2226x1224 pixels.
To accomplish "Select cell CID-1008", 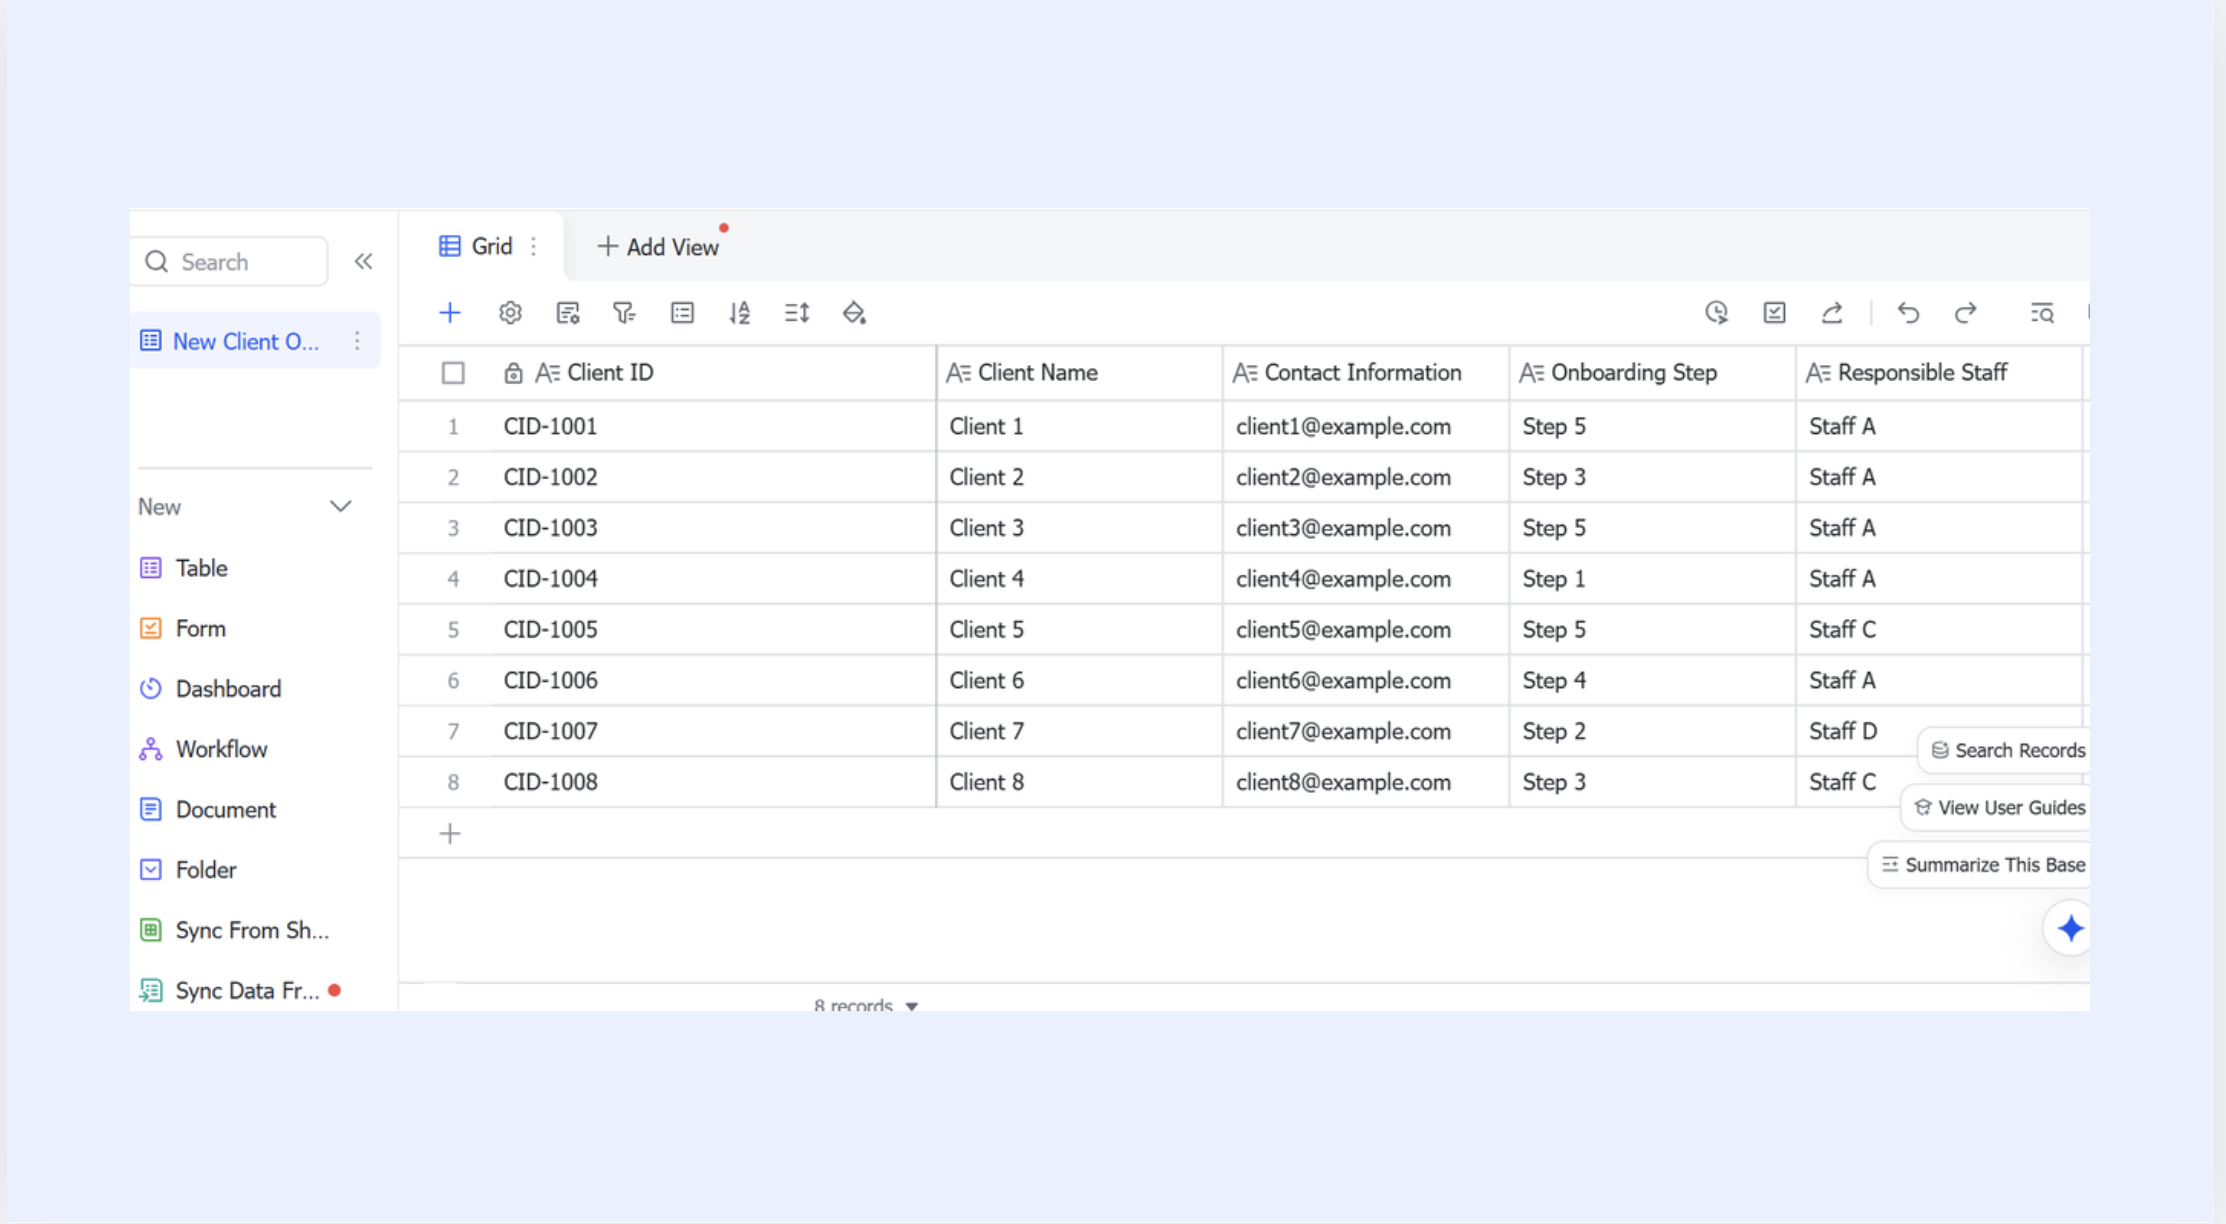I will (x=713, y=782).
